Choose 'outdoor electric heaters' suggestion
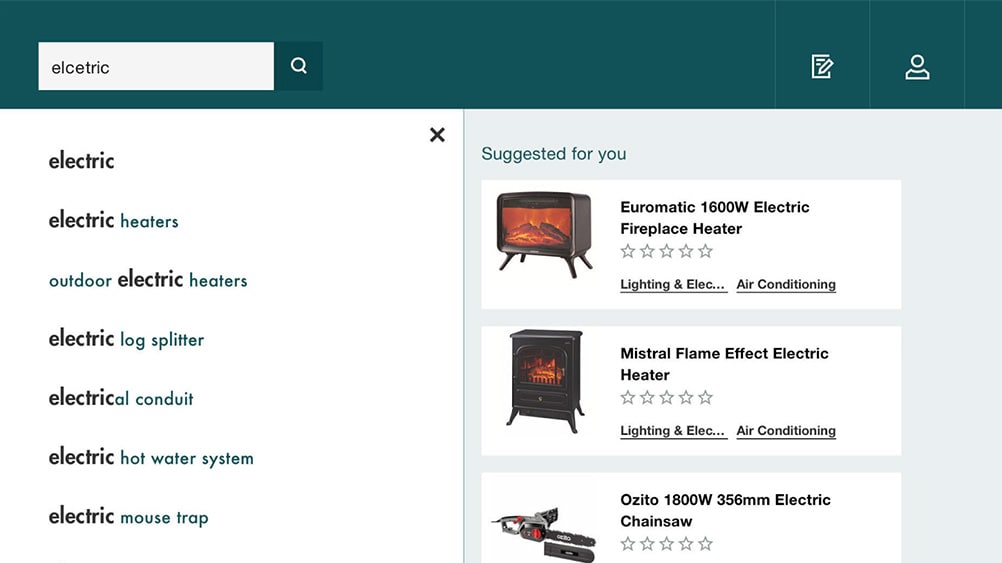 pyautogui.click(x=148, y=280)
